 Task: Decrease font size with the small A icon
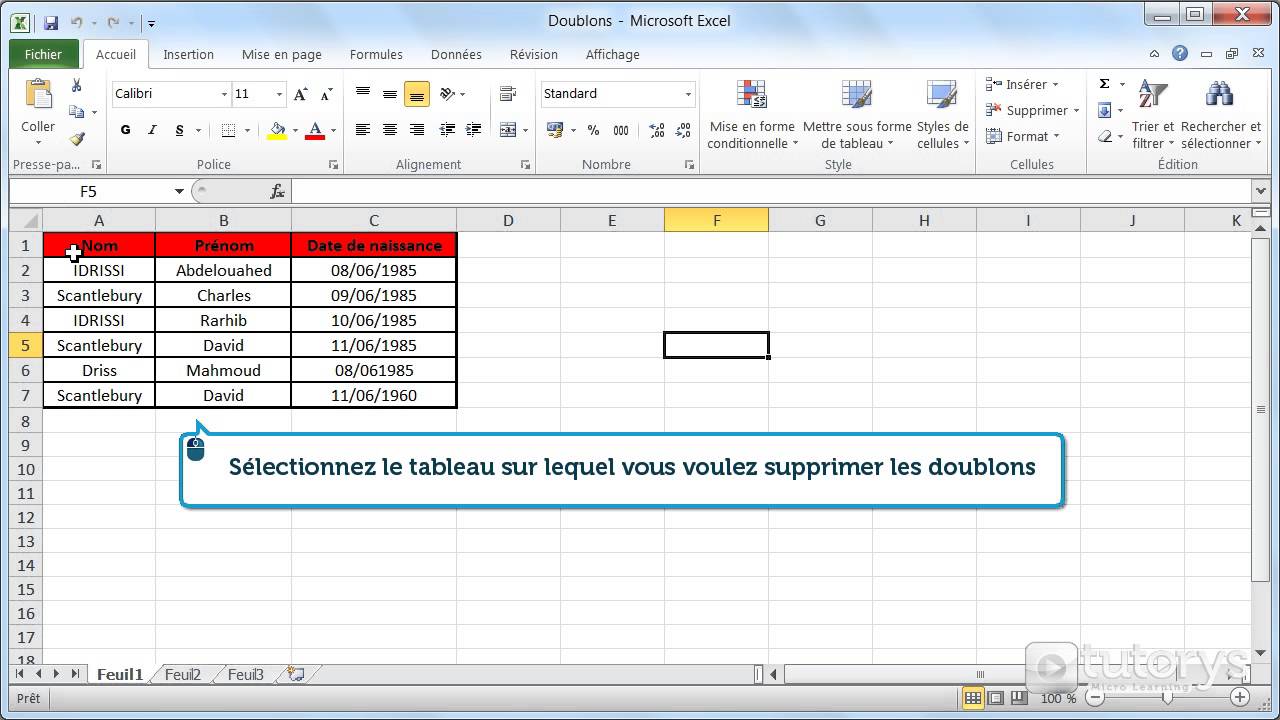(x=327, y=94)
